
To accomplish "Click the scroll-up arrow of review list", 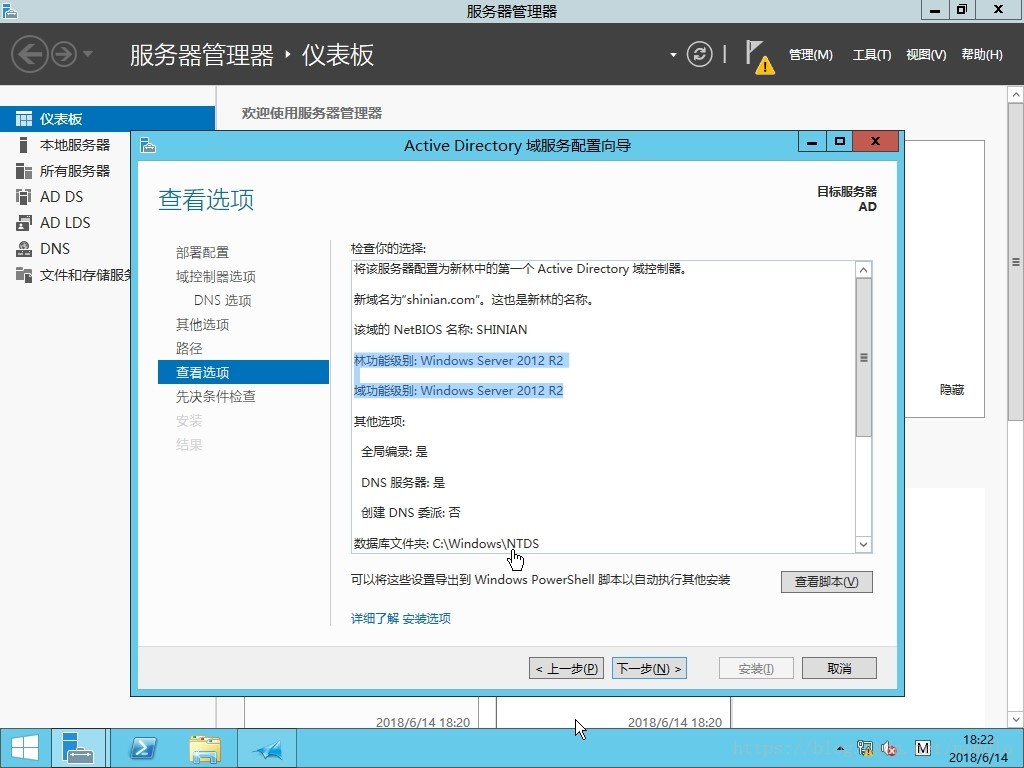I will 863,270.
